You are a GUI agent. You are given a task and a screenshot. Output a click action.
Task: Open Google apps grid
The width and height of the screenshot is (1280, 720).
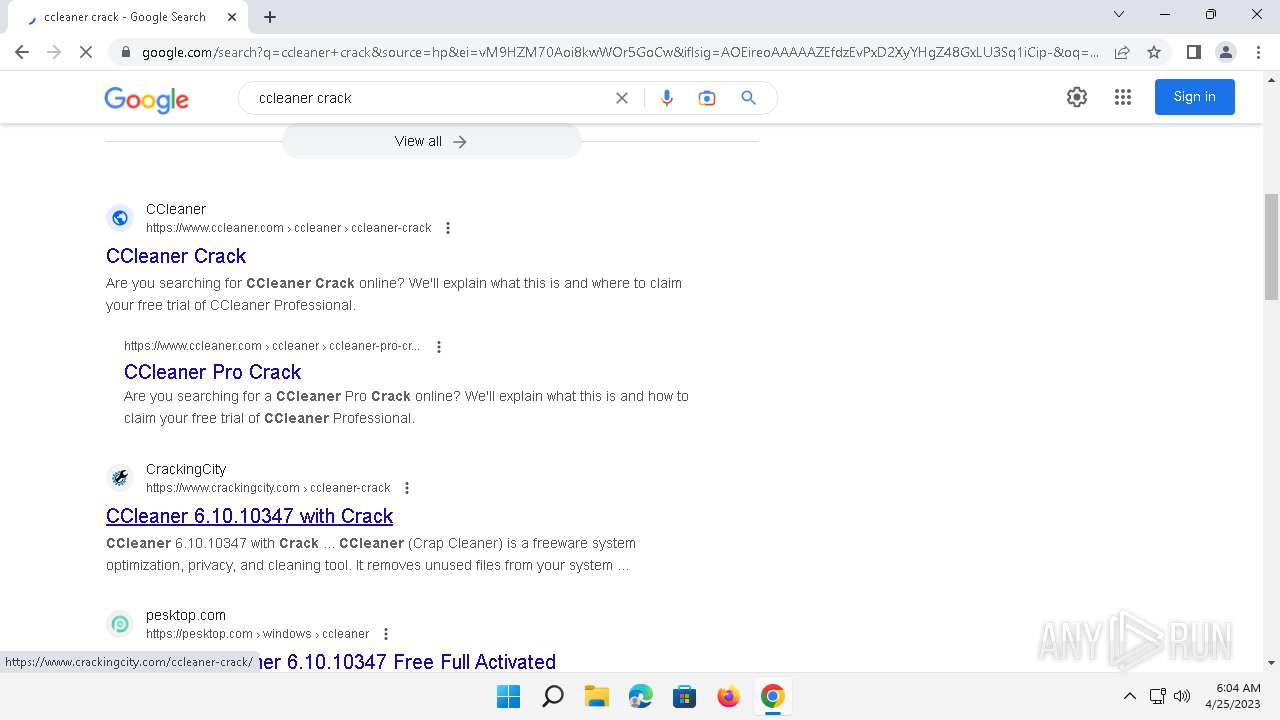1123,97
